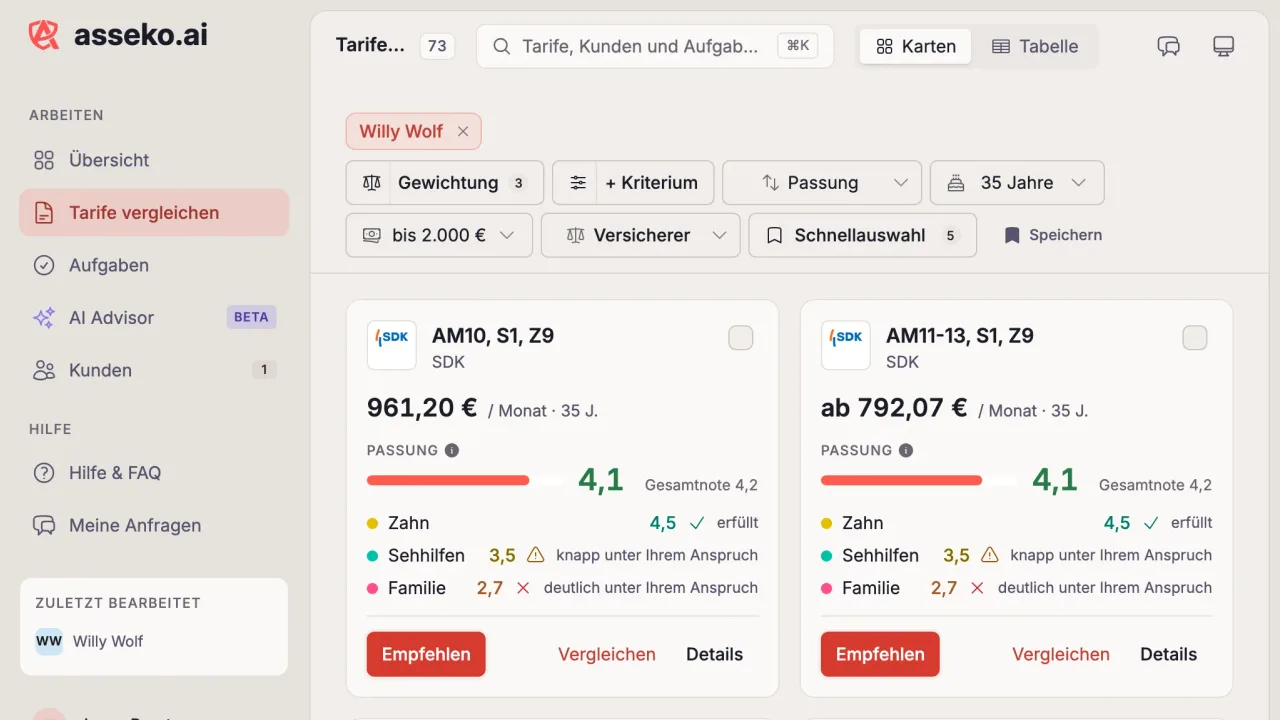Remove the Willy Wolf filter chip
Screen dimensions: 1280x720
[x=463, y=131]
